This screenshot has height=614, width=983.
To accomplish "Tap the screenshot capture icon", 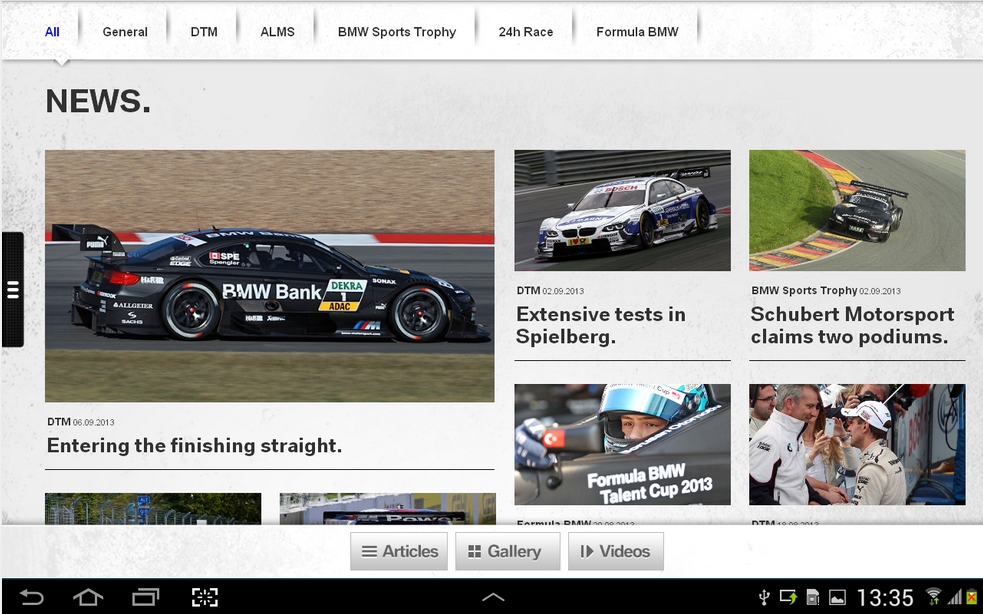I will point(204,597).
